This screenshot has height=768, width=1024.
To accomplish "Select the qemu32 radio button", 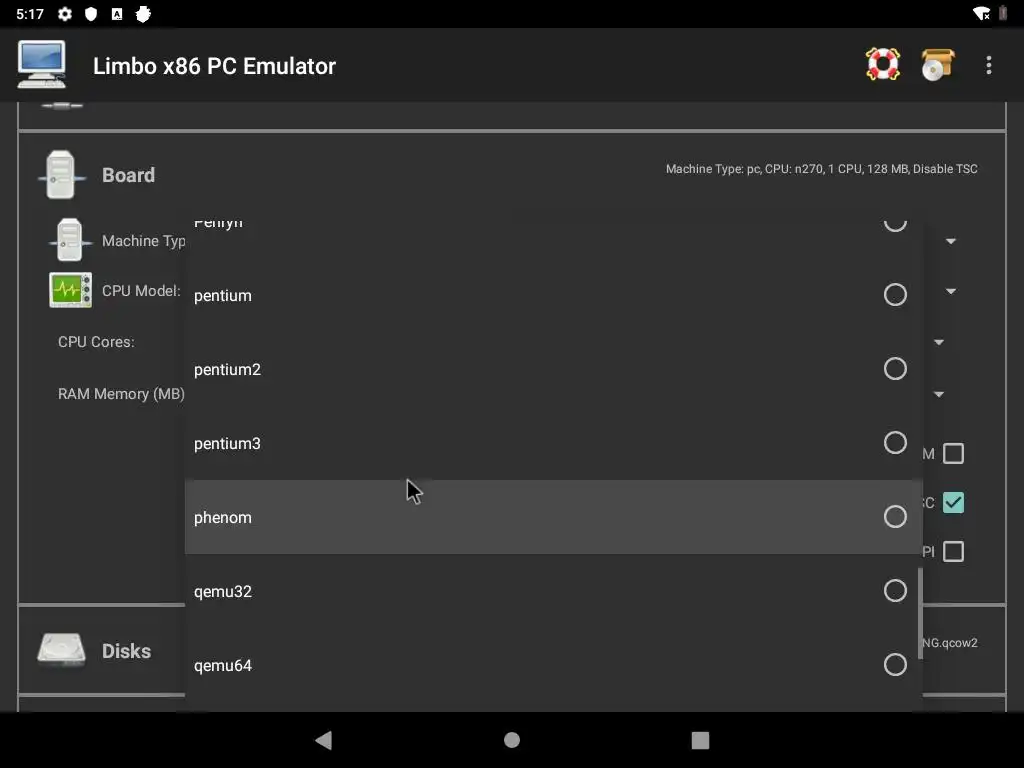I will click(895, 591).
